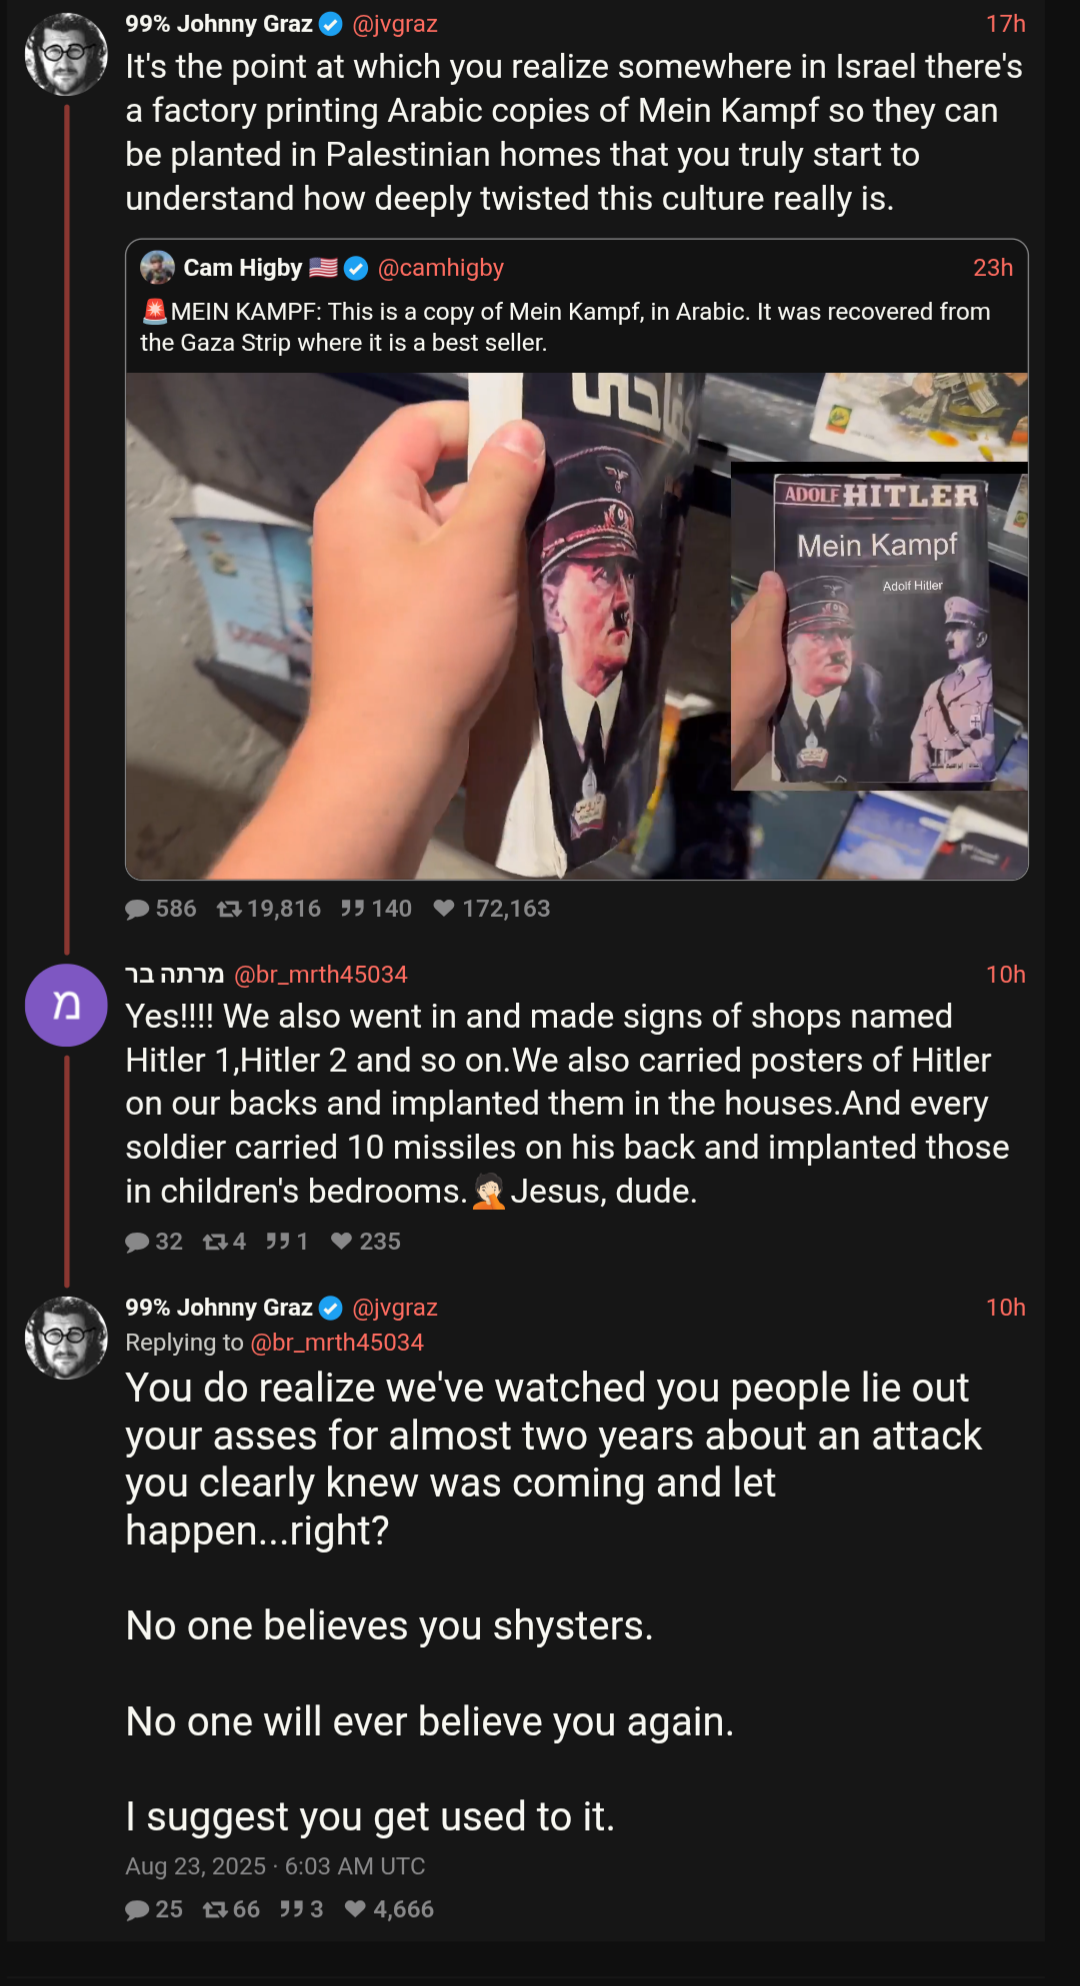Open the @camhigby handle in quoted post
Screen dimensions: 1080x1986
click(441, 268)
